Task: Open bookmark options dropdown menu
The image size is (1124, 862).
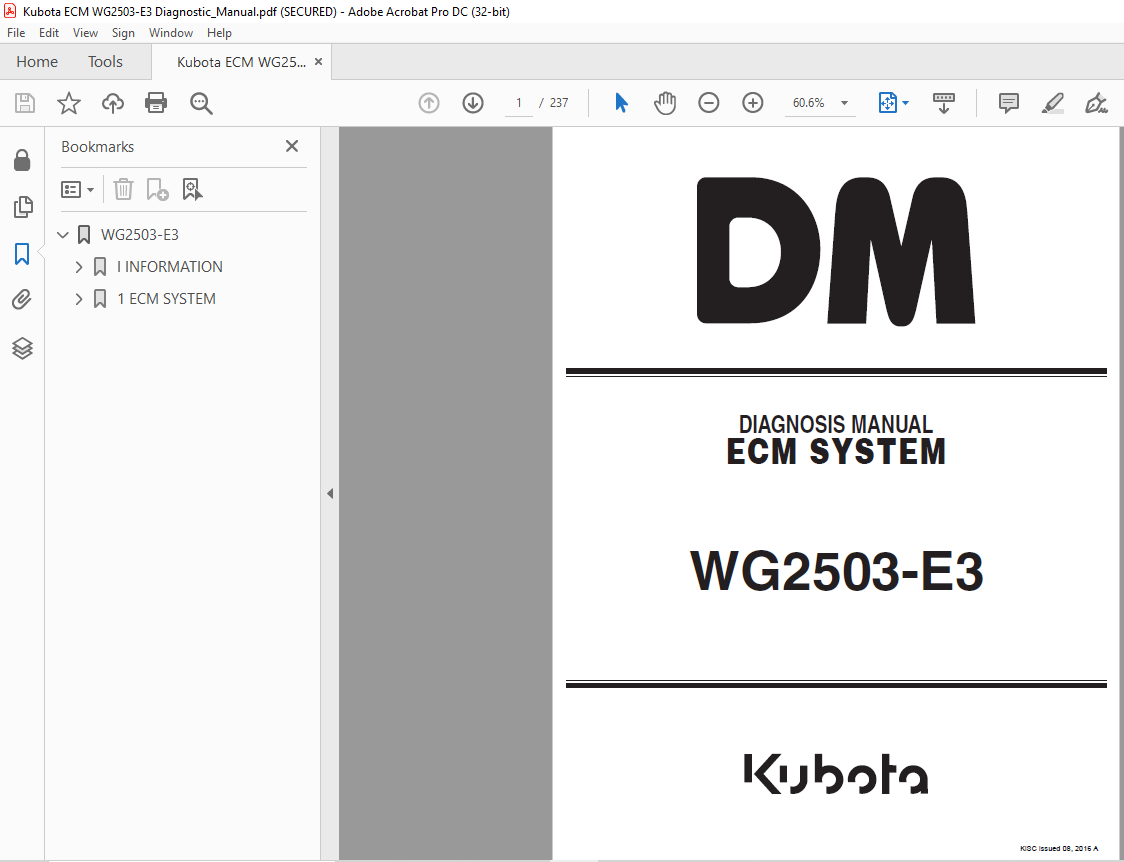Action: [x=77, y=189]
